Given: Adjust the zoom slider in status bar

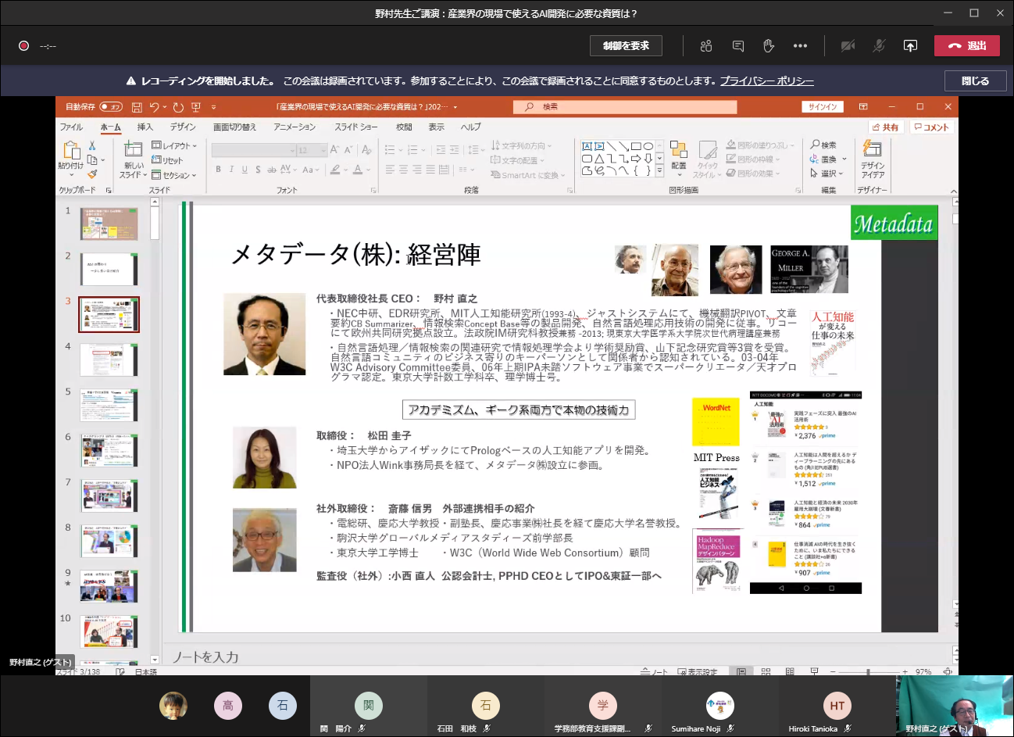Looking at the screenshot, I should coord(868,672).
